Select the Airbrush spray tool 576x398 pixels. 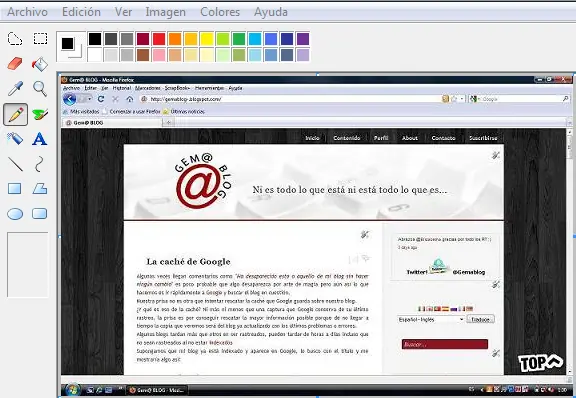point(15,139)
